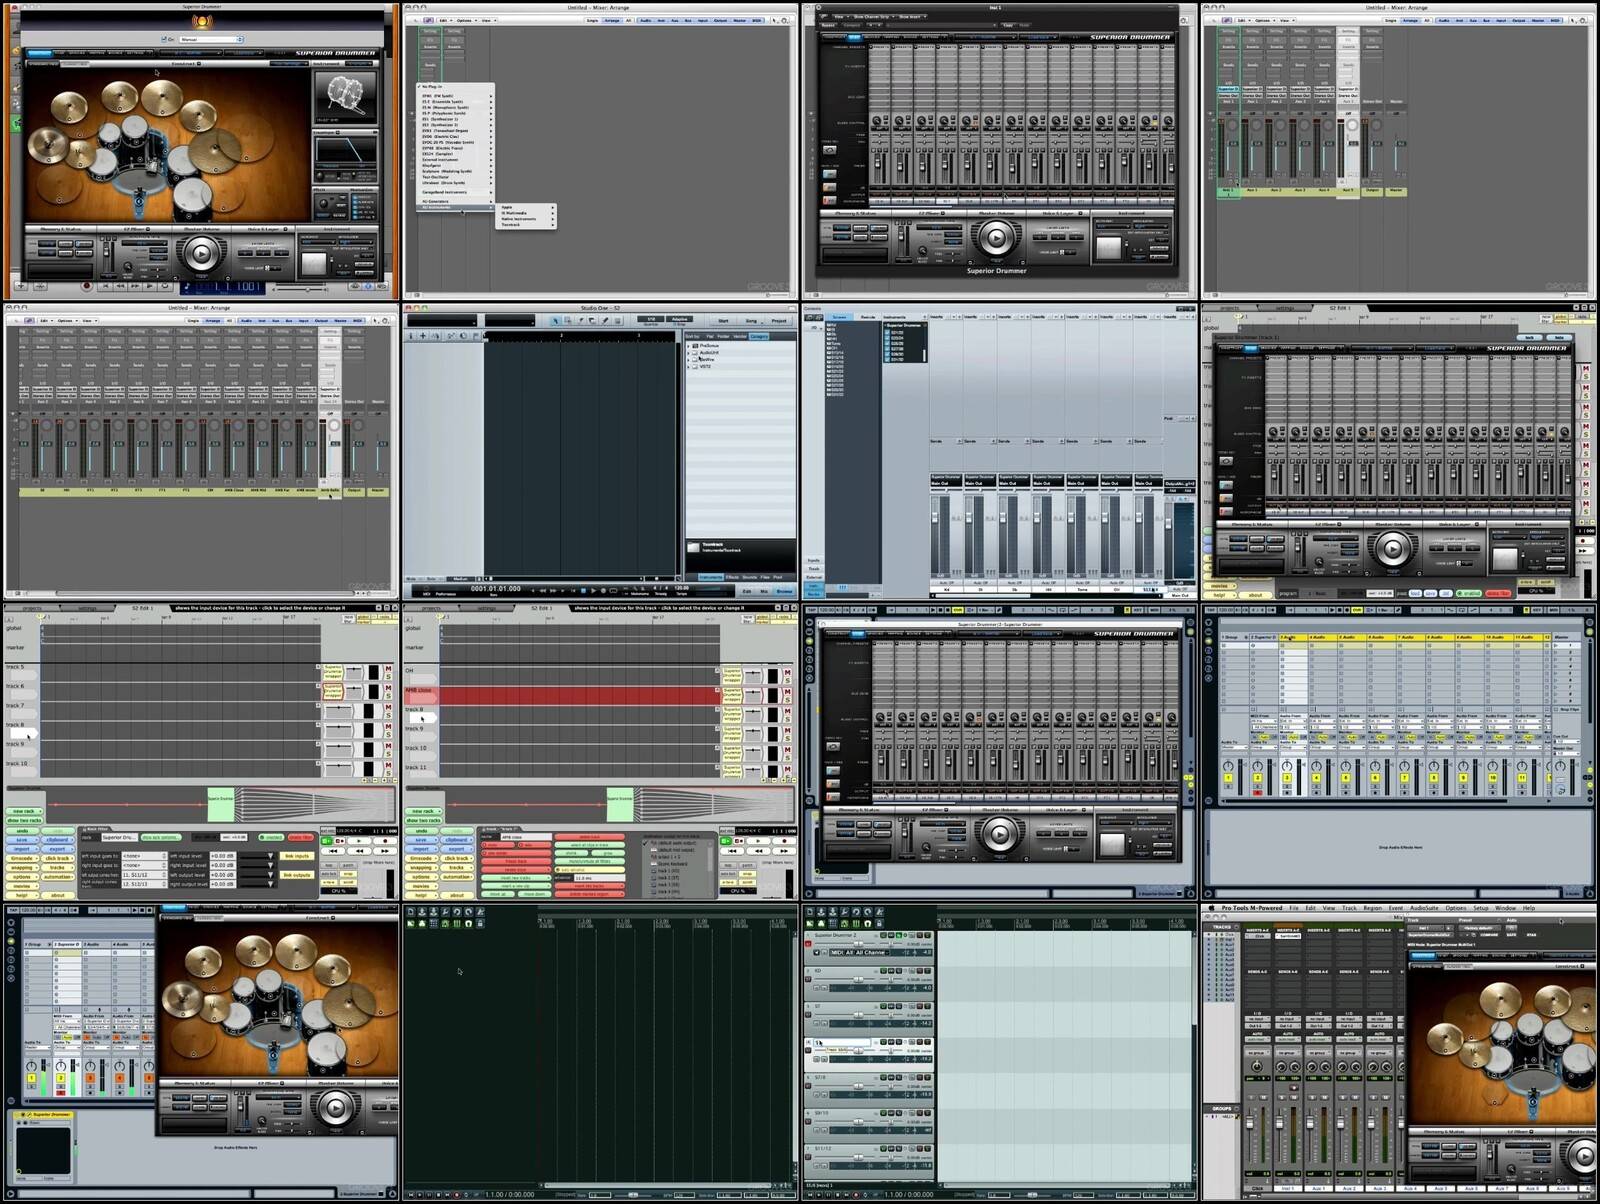Sort Studio One browser by Vendor
This screenshot has height=1204, width=1600.
[740, 336]
